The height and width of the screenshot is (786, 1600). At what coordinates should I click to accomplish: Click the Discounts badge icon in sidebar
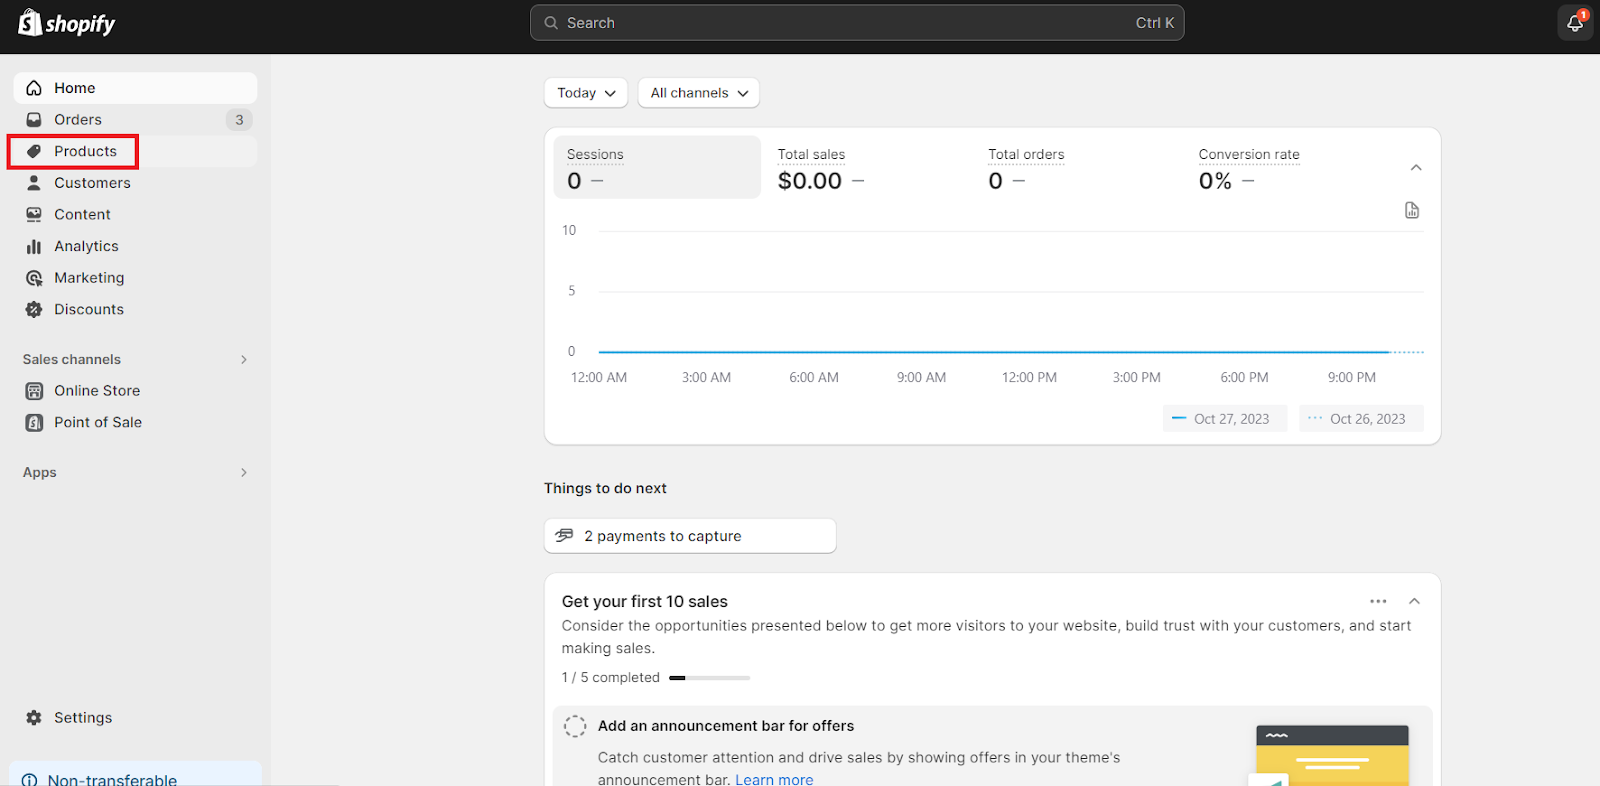click(x=34, y=310)
